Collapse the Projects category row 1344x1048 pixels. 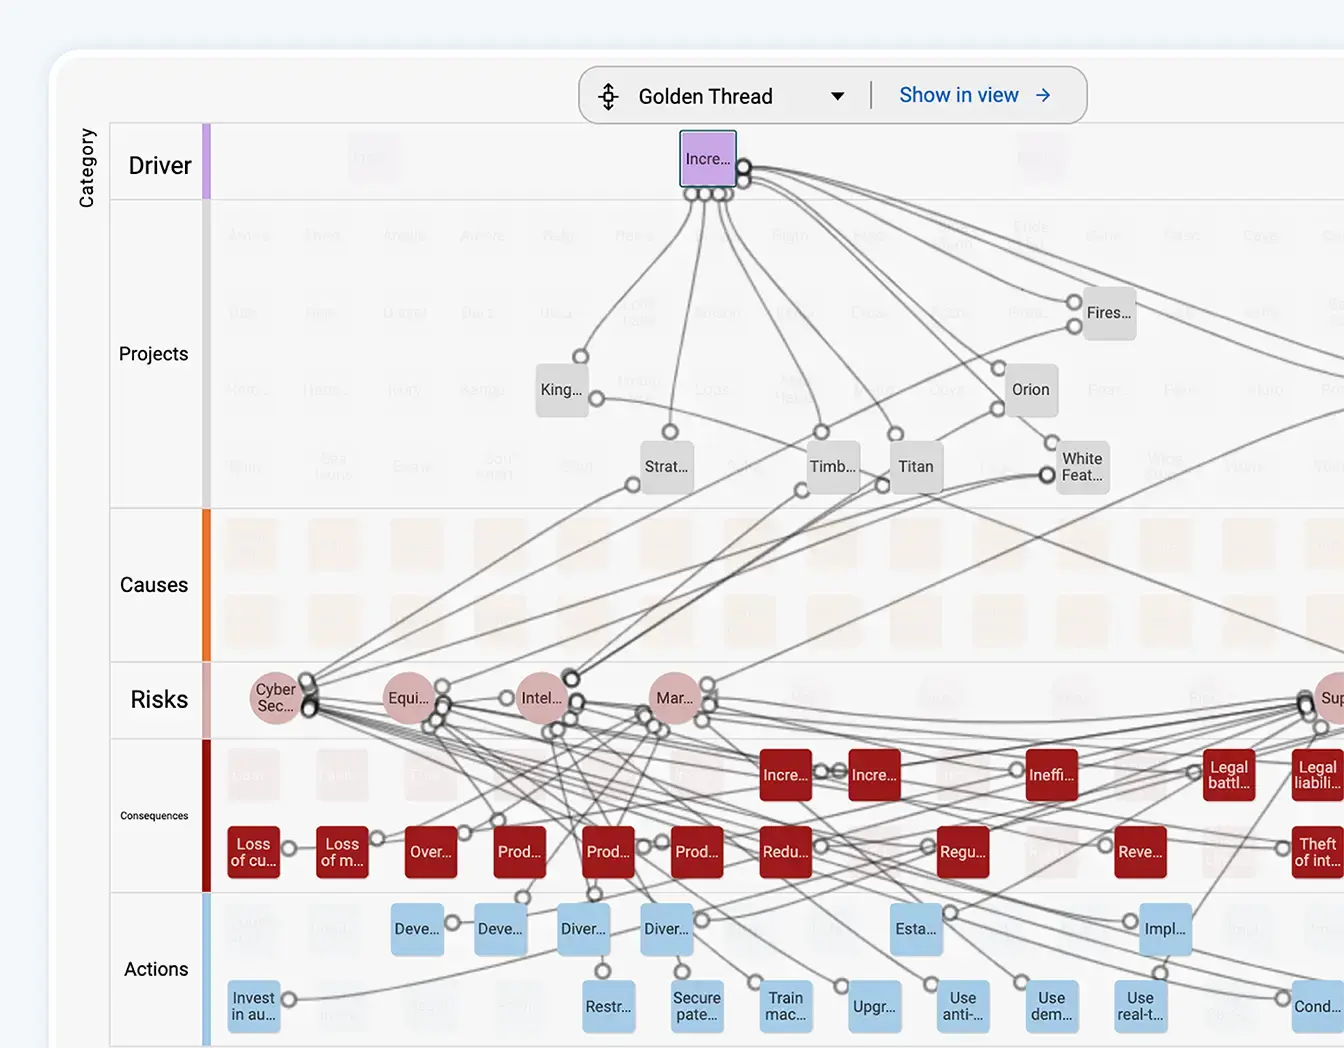(155, 353)
